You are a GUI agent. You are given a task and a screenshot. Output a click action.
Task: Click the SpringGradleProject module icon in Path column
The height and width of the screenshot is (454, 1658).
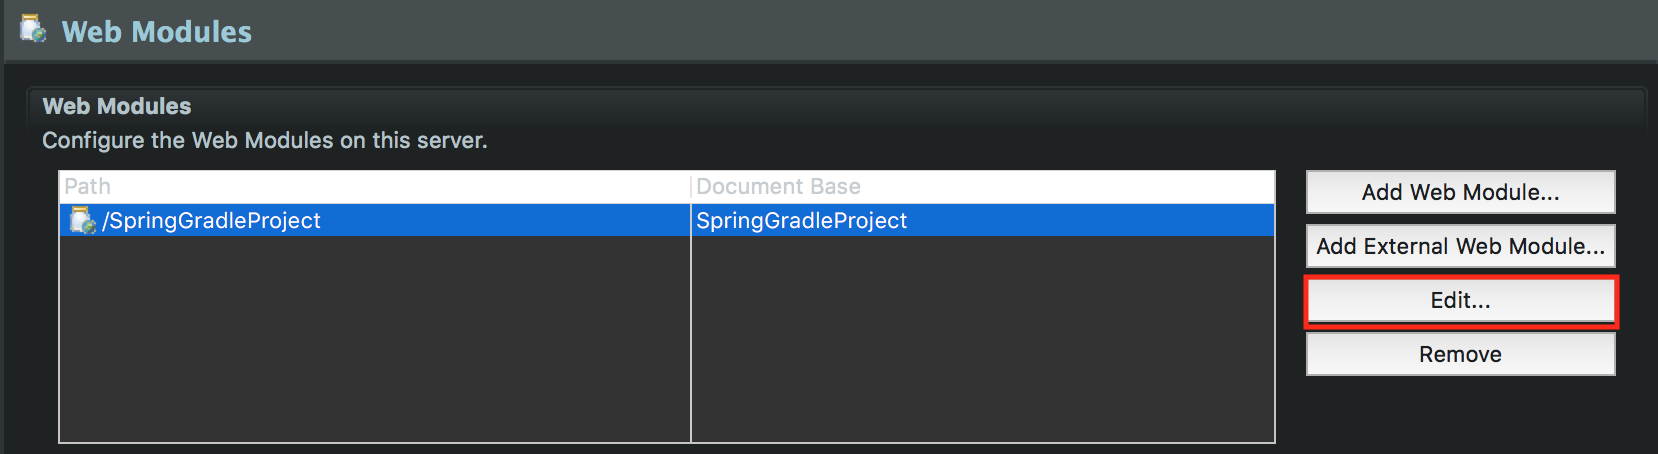82,220
